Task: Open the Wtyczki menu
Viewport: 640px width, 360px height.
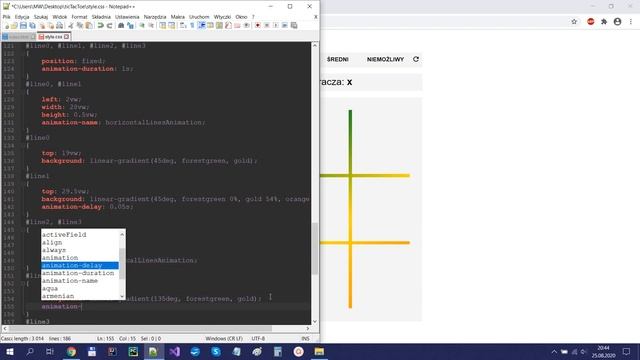Action: tap(222, 17)
